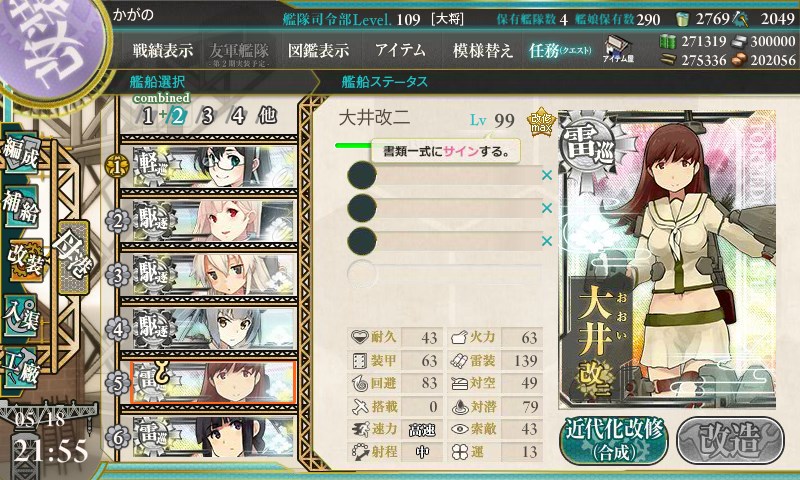The image size is (800, 480).
Task: Open the 任務 quest menu
Action: pos(560,50)
